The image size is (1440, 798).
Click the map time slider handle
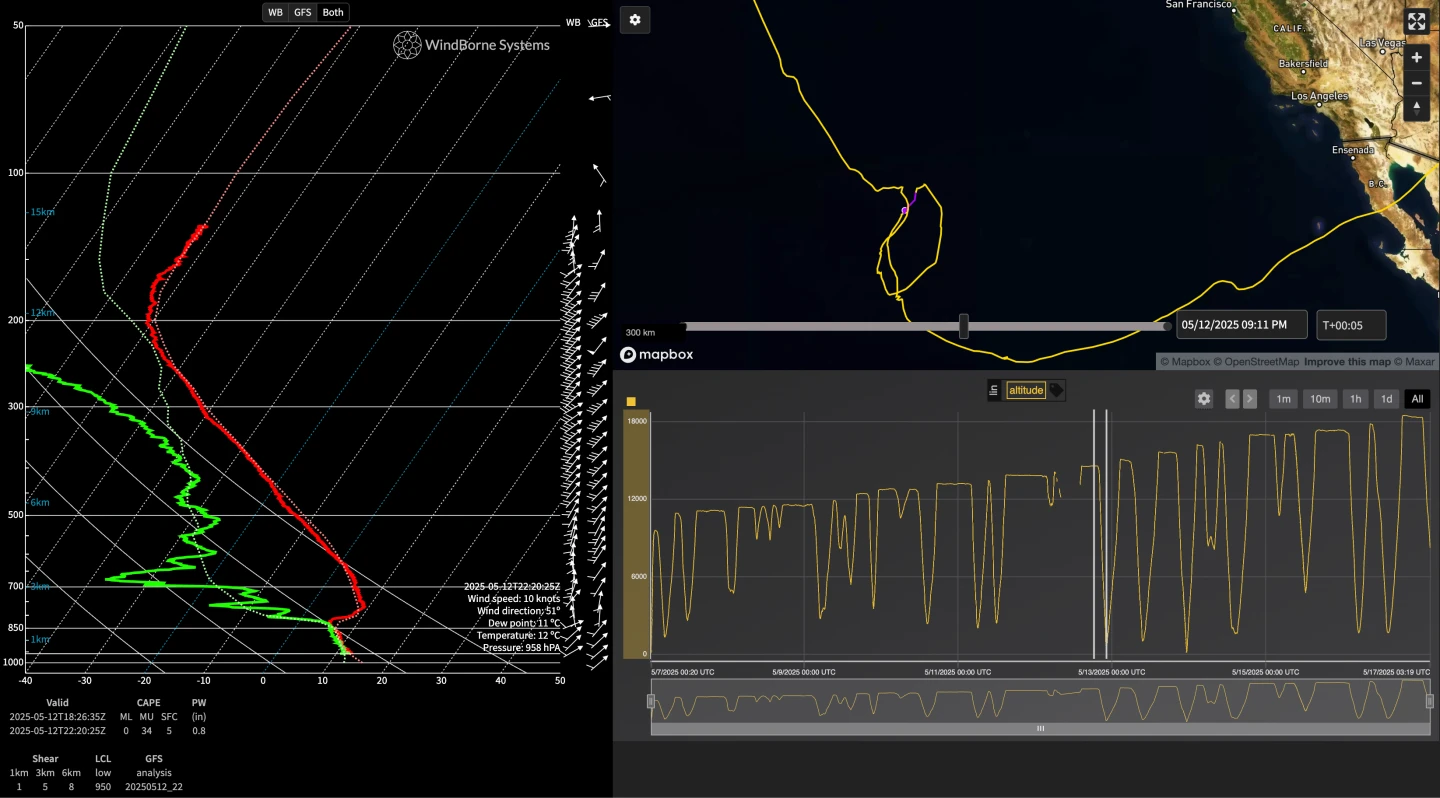(x=964, y=326)
